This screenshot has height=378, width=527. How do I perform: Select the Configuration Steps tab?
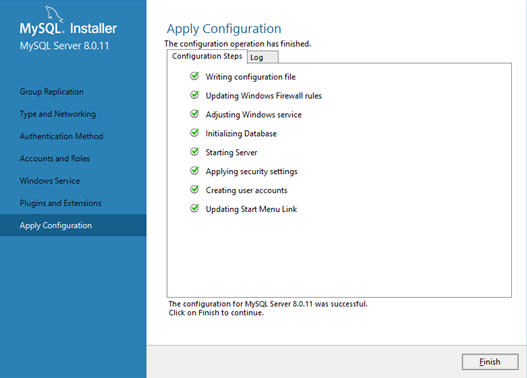tap(207, 56)
